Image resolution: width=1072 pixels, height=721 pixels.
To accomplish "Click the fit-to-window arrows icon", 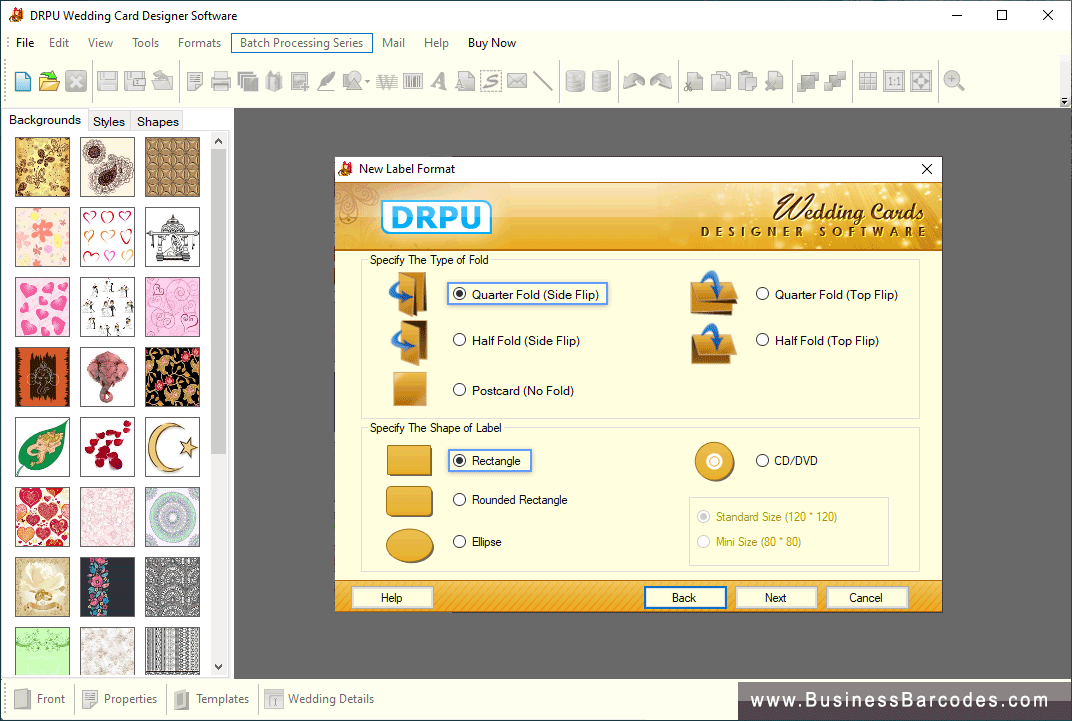I will 921,81.
